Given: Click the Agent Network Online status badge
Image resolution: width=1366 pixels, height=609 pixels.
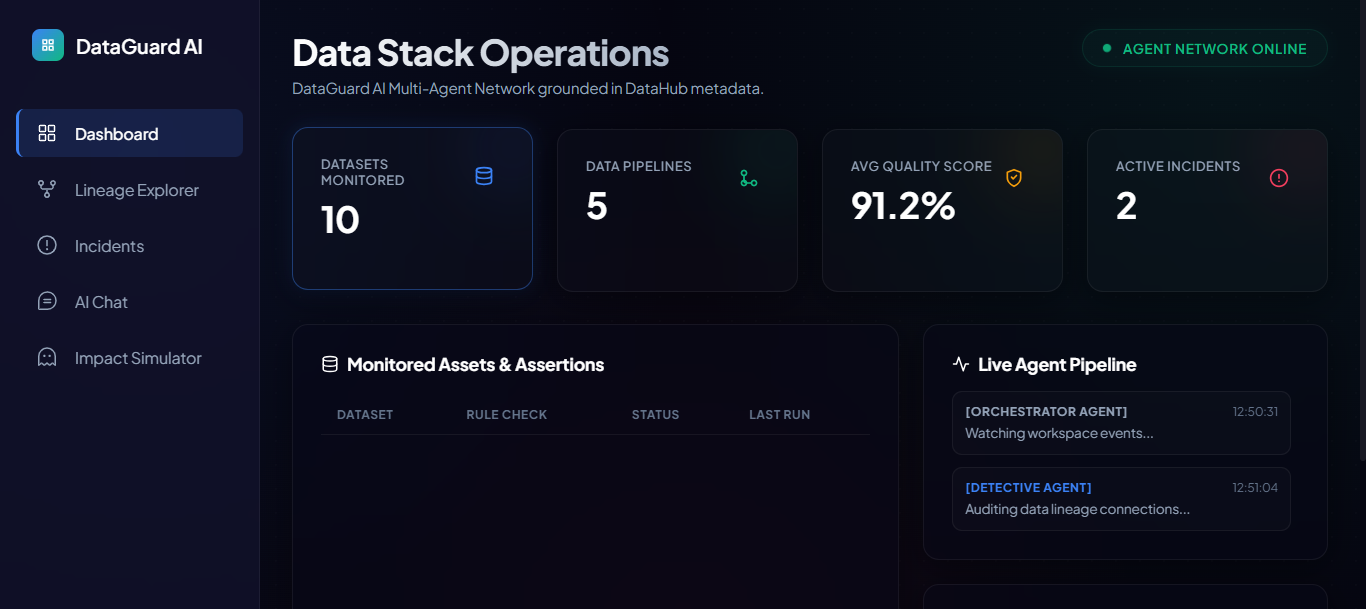Looking at the screenshot, I should pos(1204,48).
